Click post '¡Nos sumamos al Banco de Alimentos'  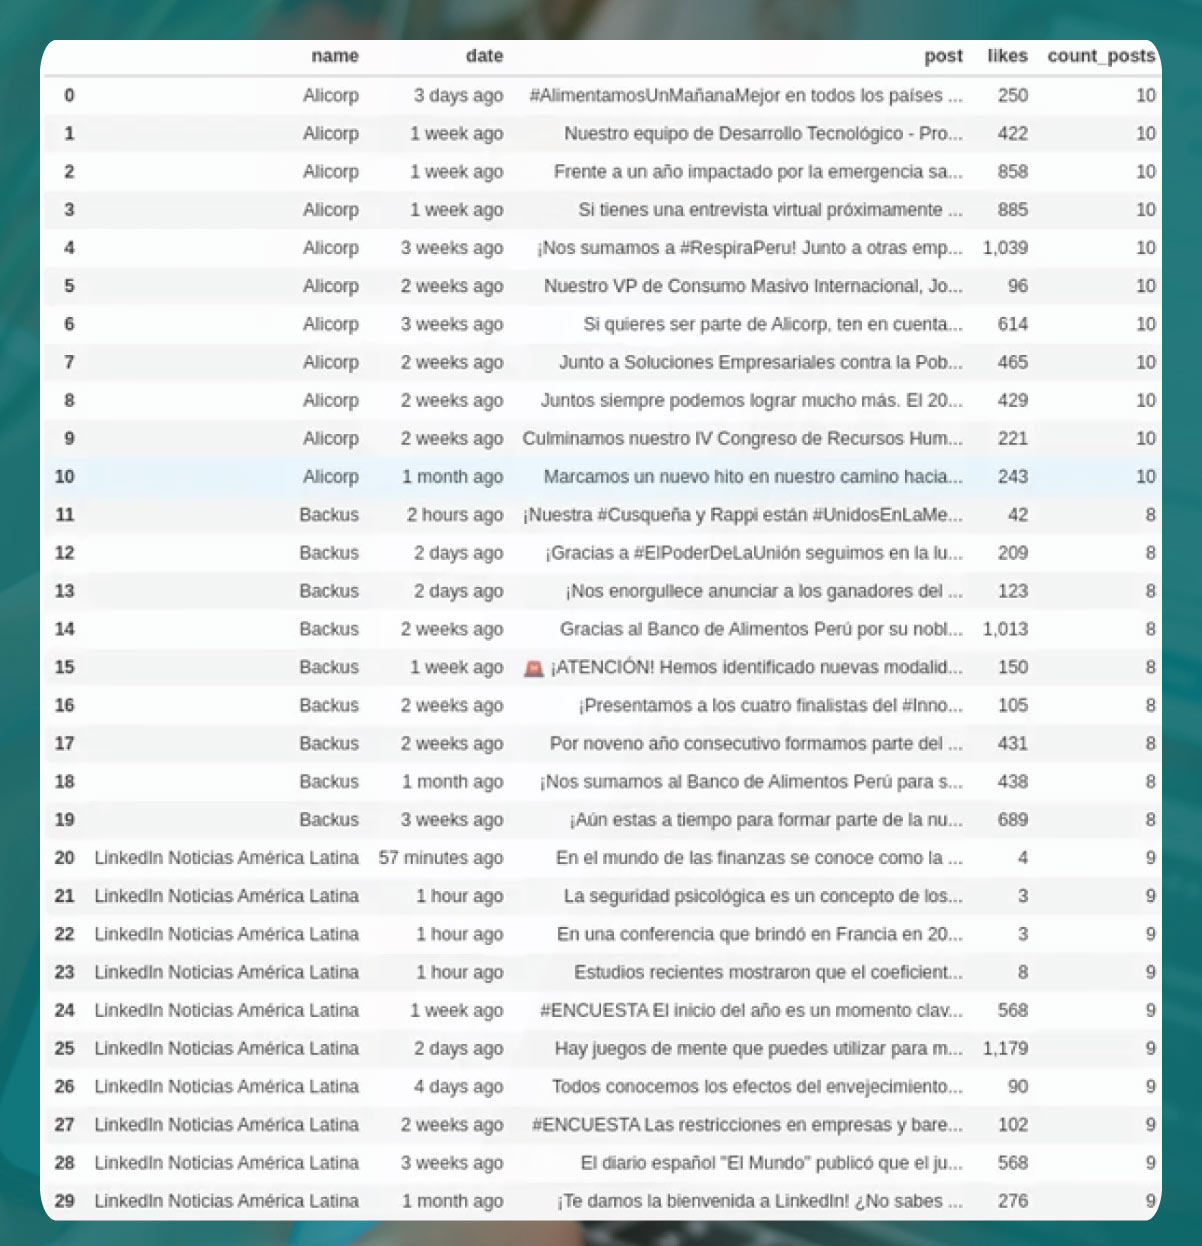click(x=751, y=781)
